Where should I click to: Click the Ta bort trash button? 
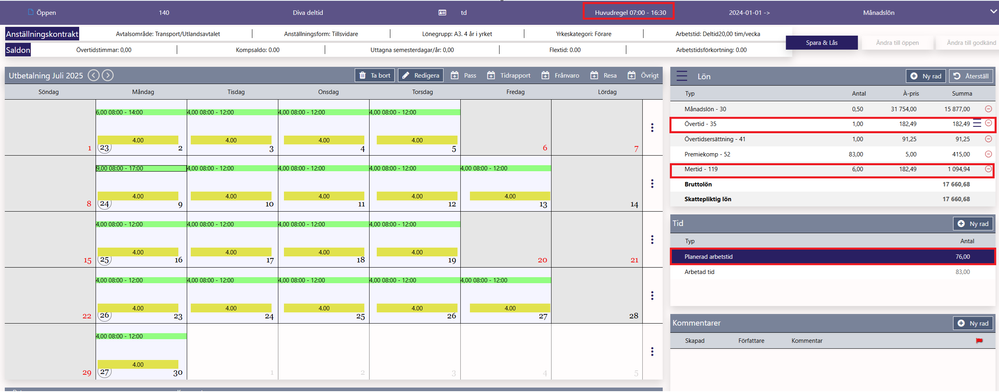[x=375, y=75]
